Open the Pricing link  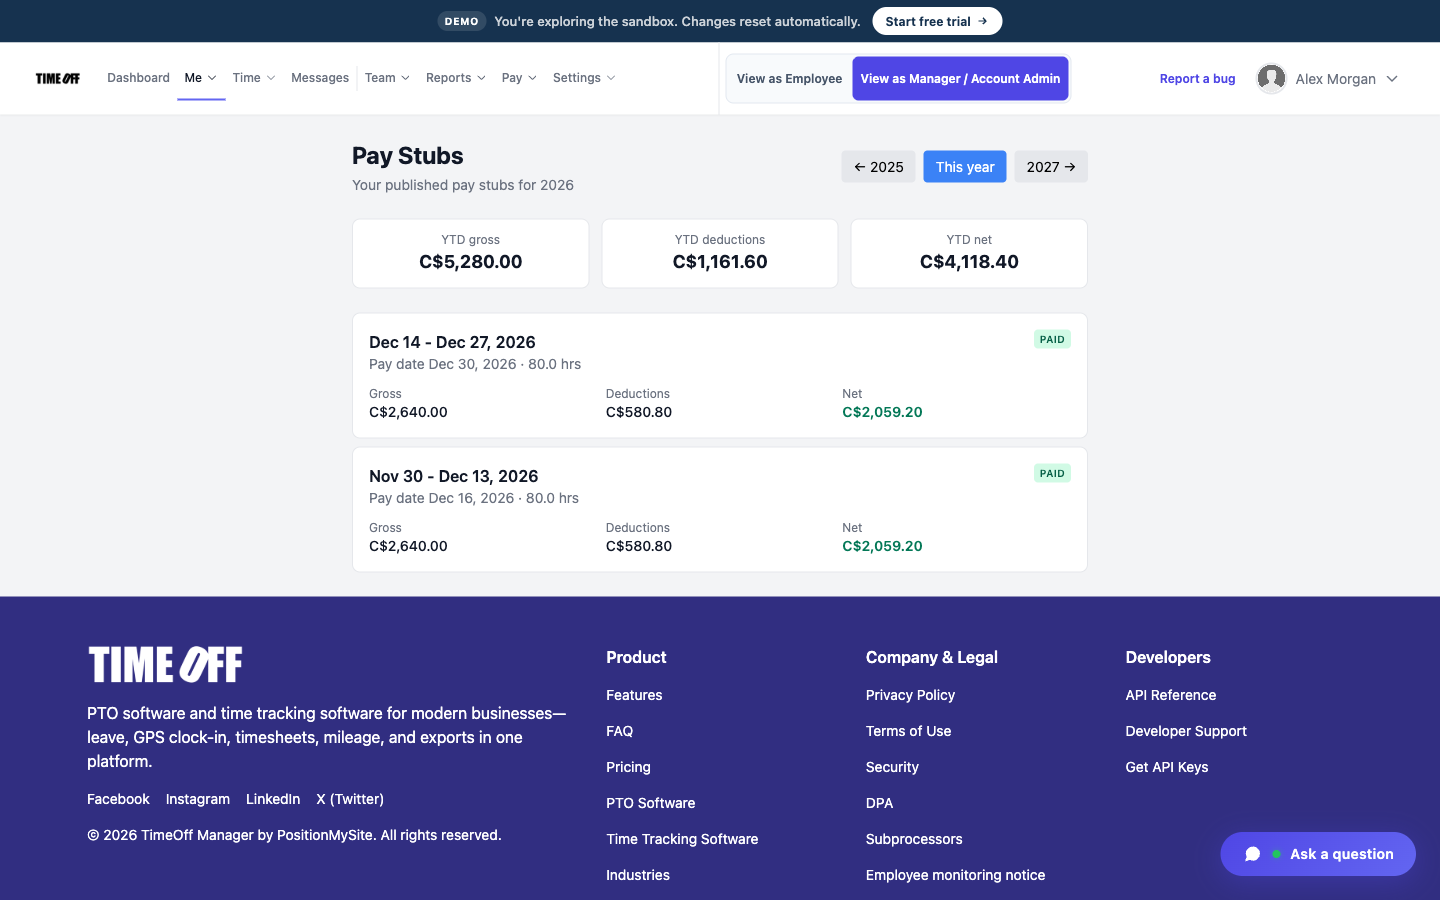(628, 767)
